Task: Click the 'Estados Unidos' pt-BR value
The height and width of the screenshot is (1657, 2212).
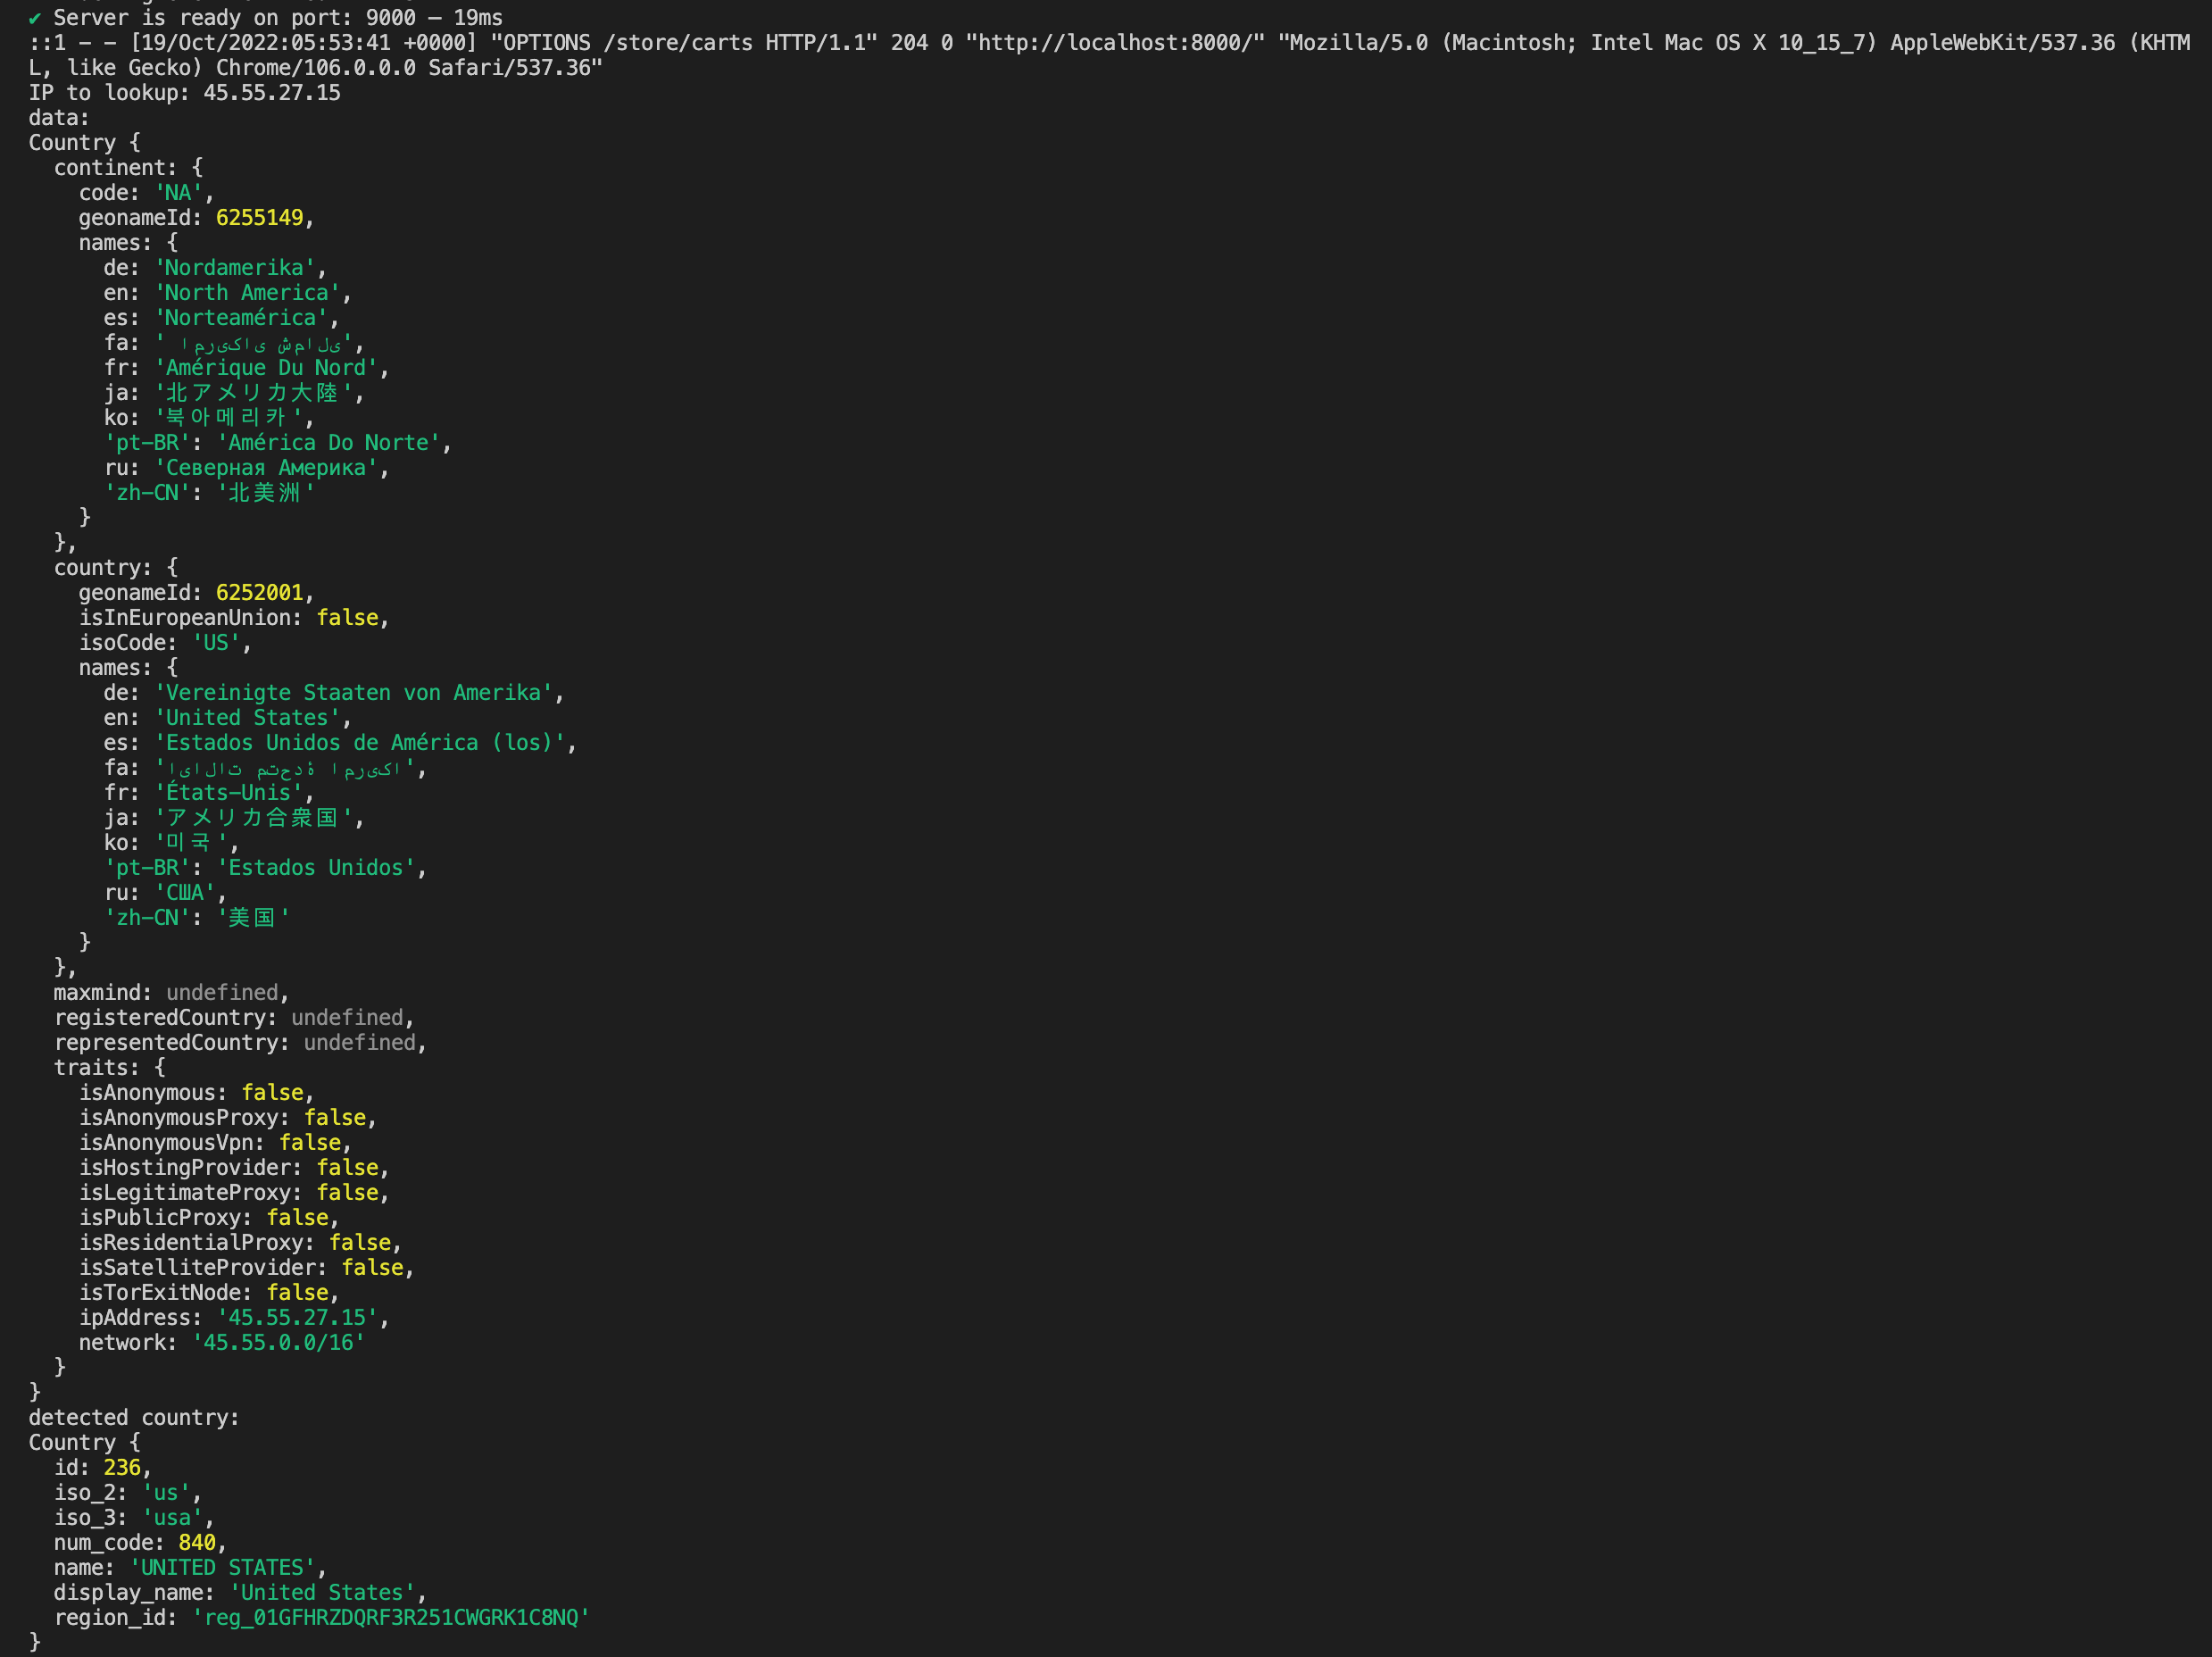Action: click(315, 868)
